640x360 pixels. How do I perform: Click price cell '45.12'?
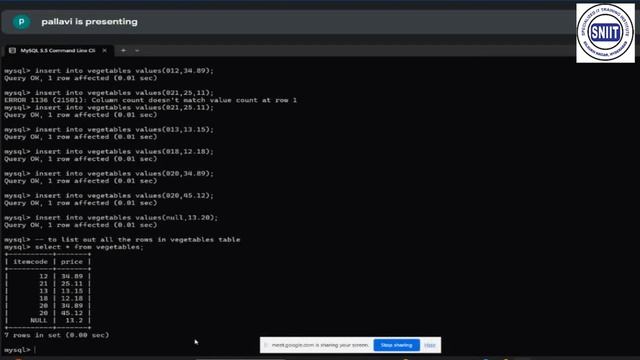point(72,313)
